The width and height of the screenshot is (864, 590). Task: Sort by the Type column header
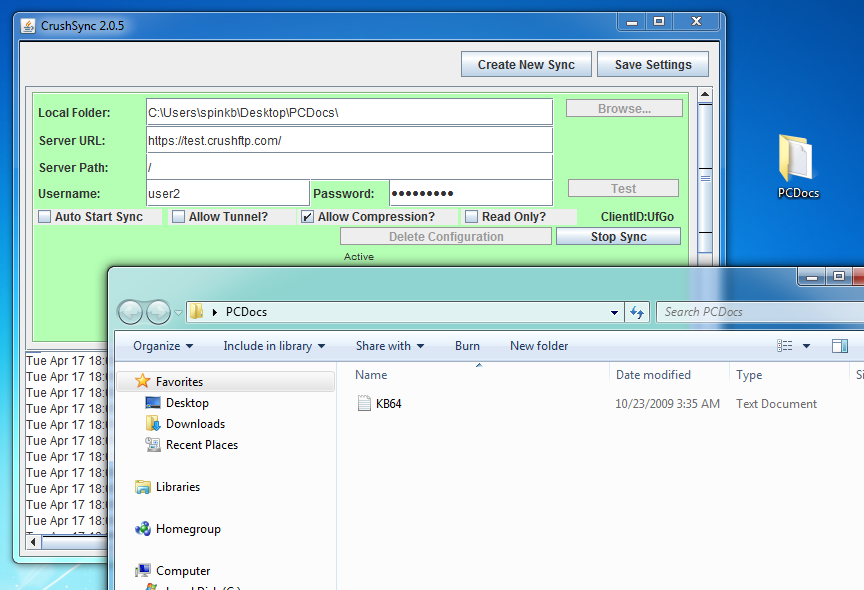[749, 375]
